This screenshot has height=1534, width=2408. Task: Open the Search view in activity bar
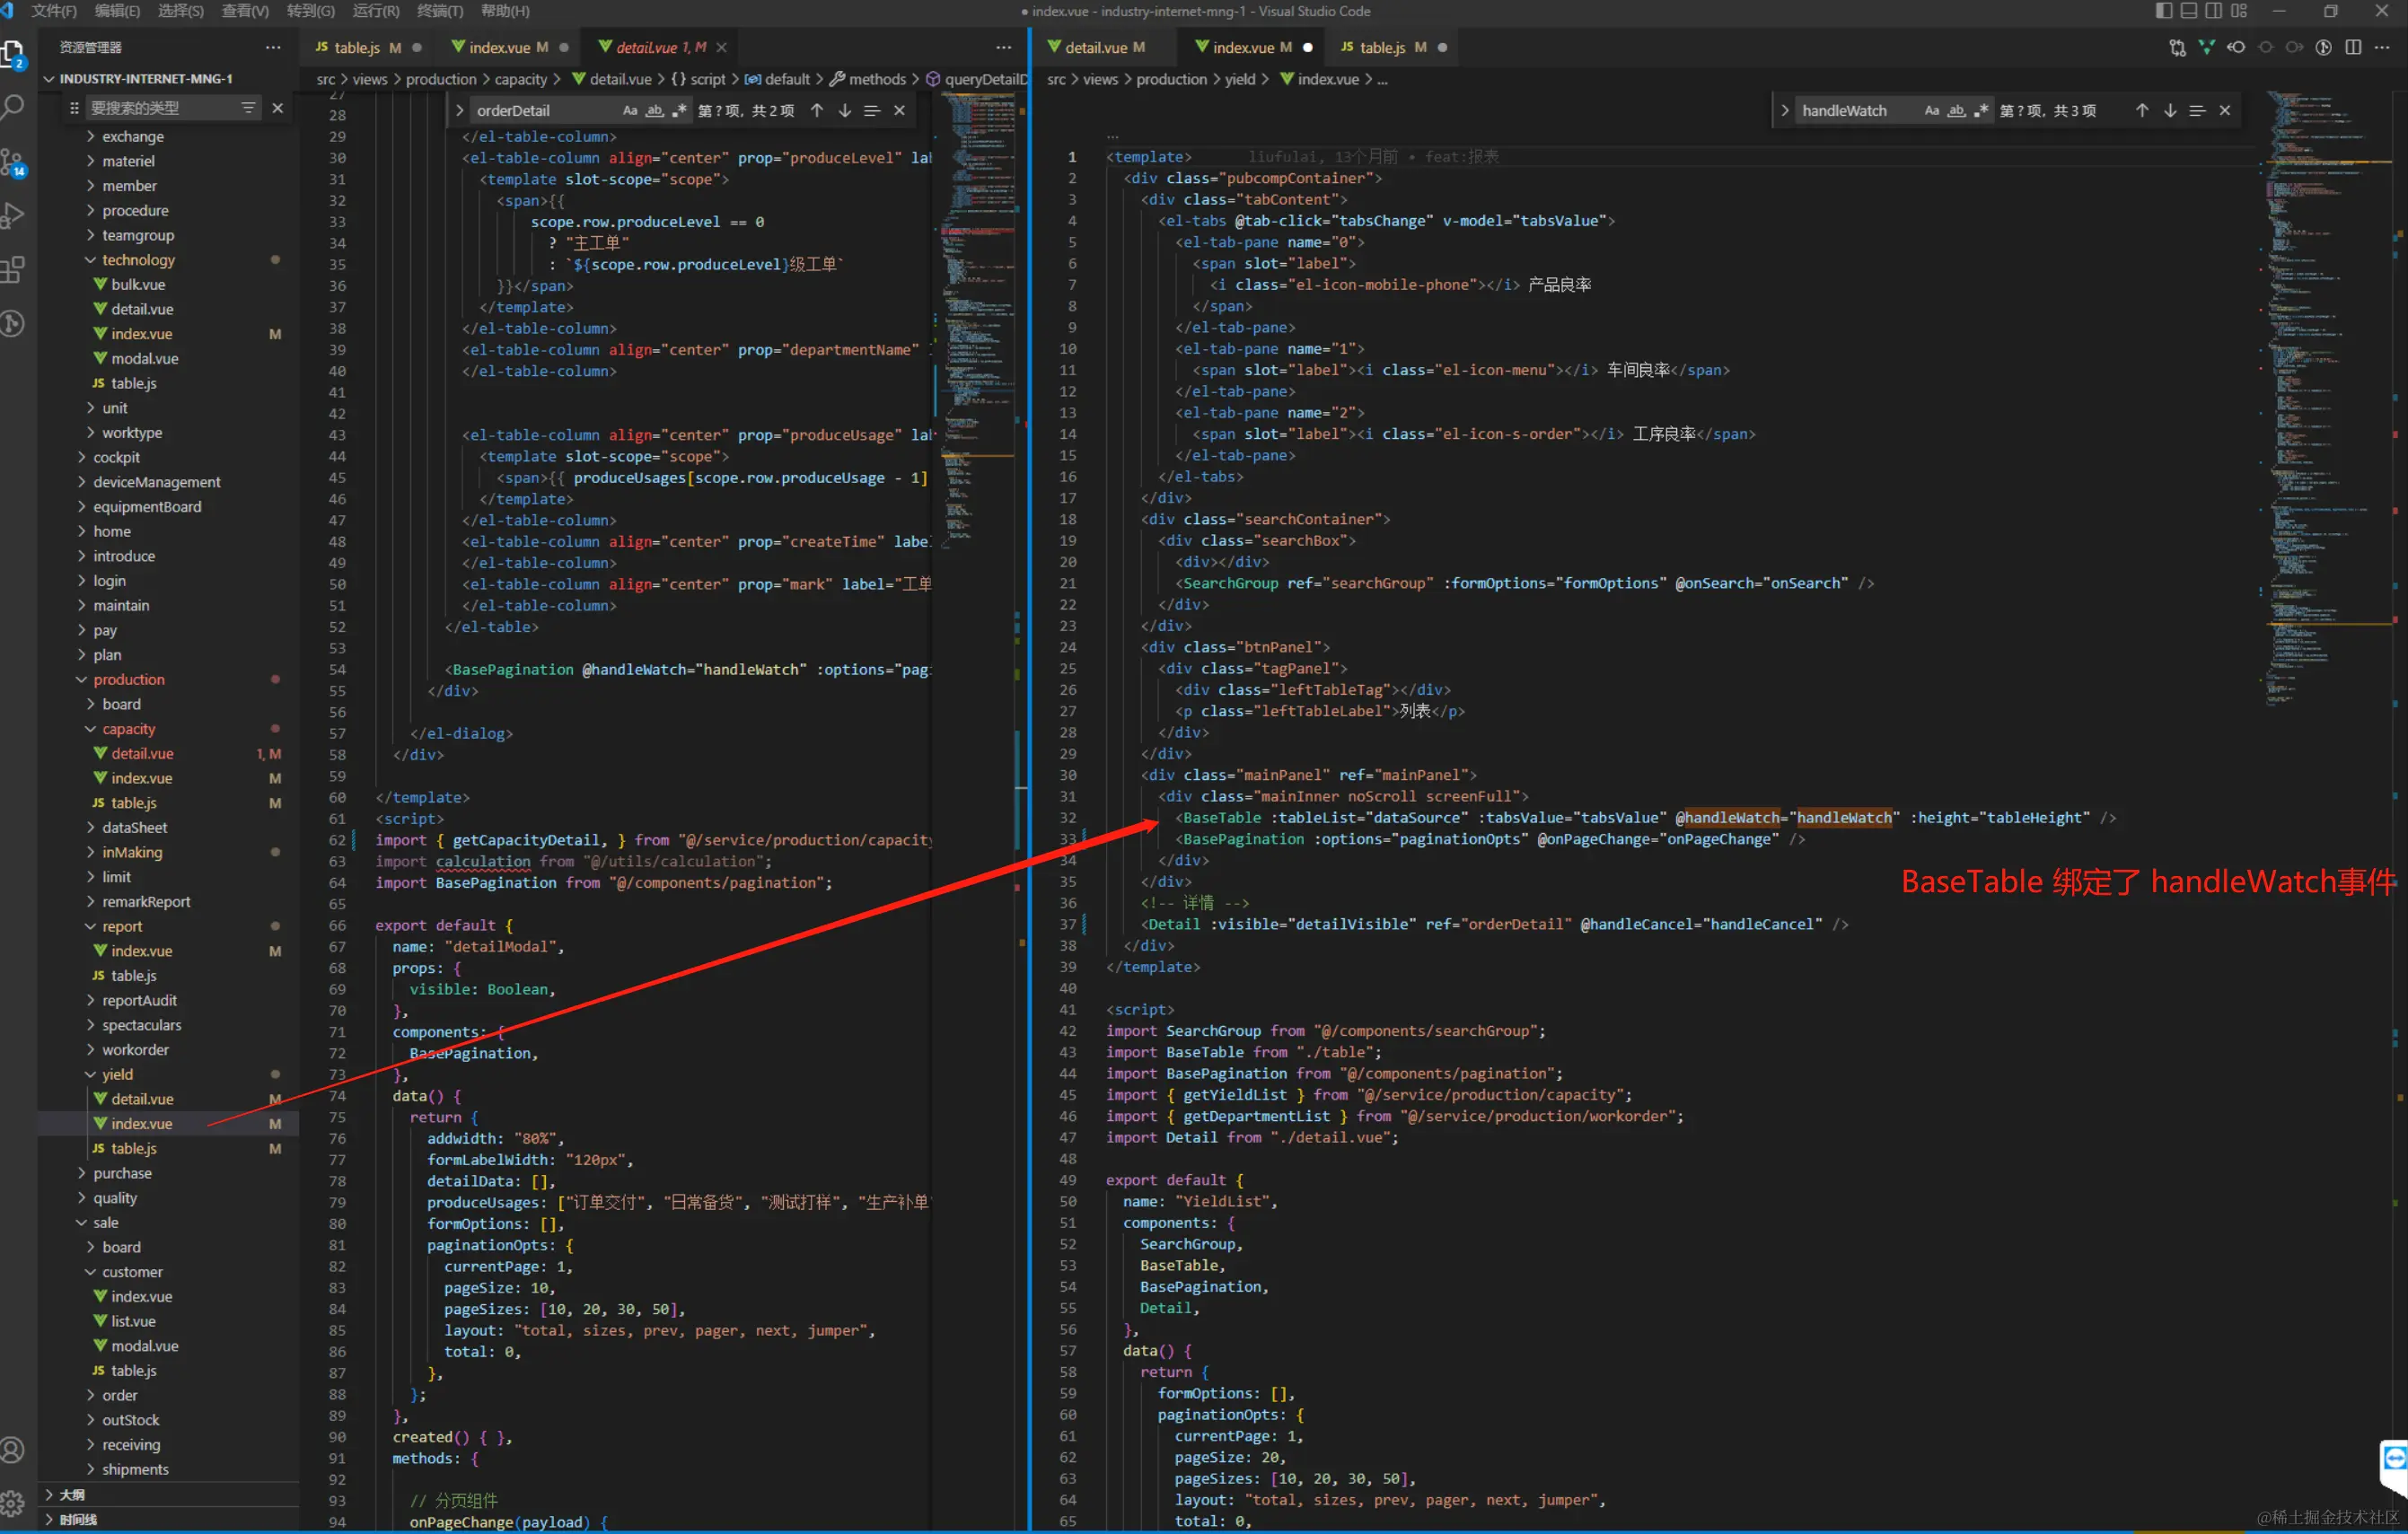[x=13, y=107]
